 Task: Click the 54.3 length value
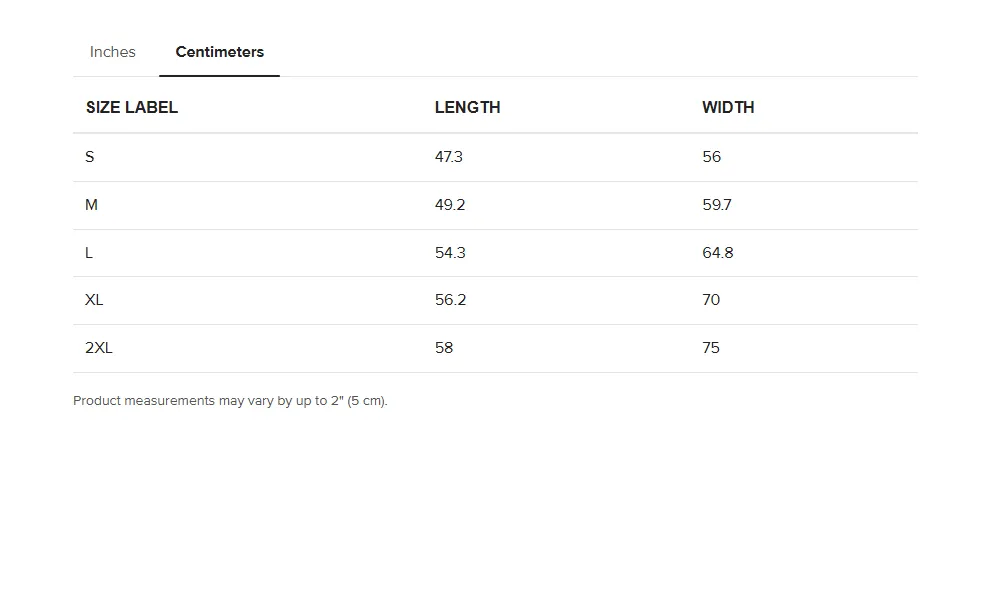tap(450, 252)
